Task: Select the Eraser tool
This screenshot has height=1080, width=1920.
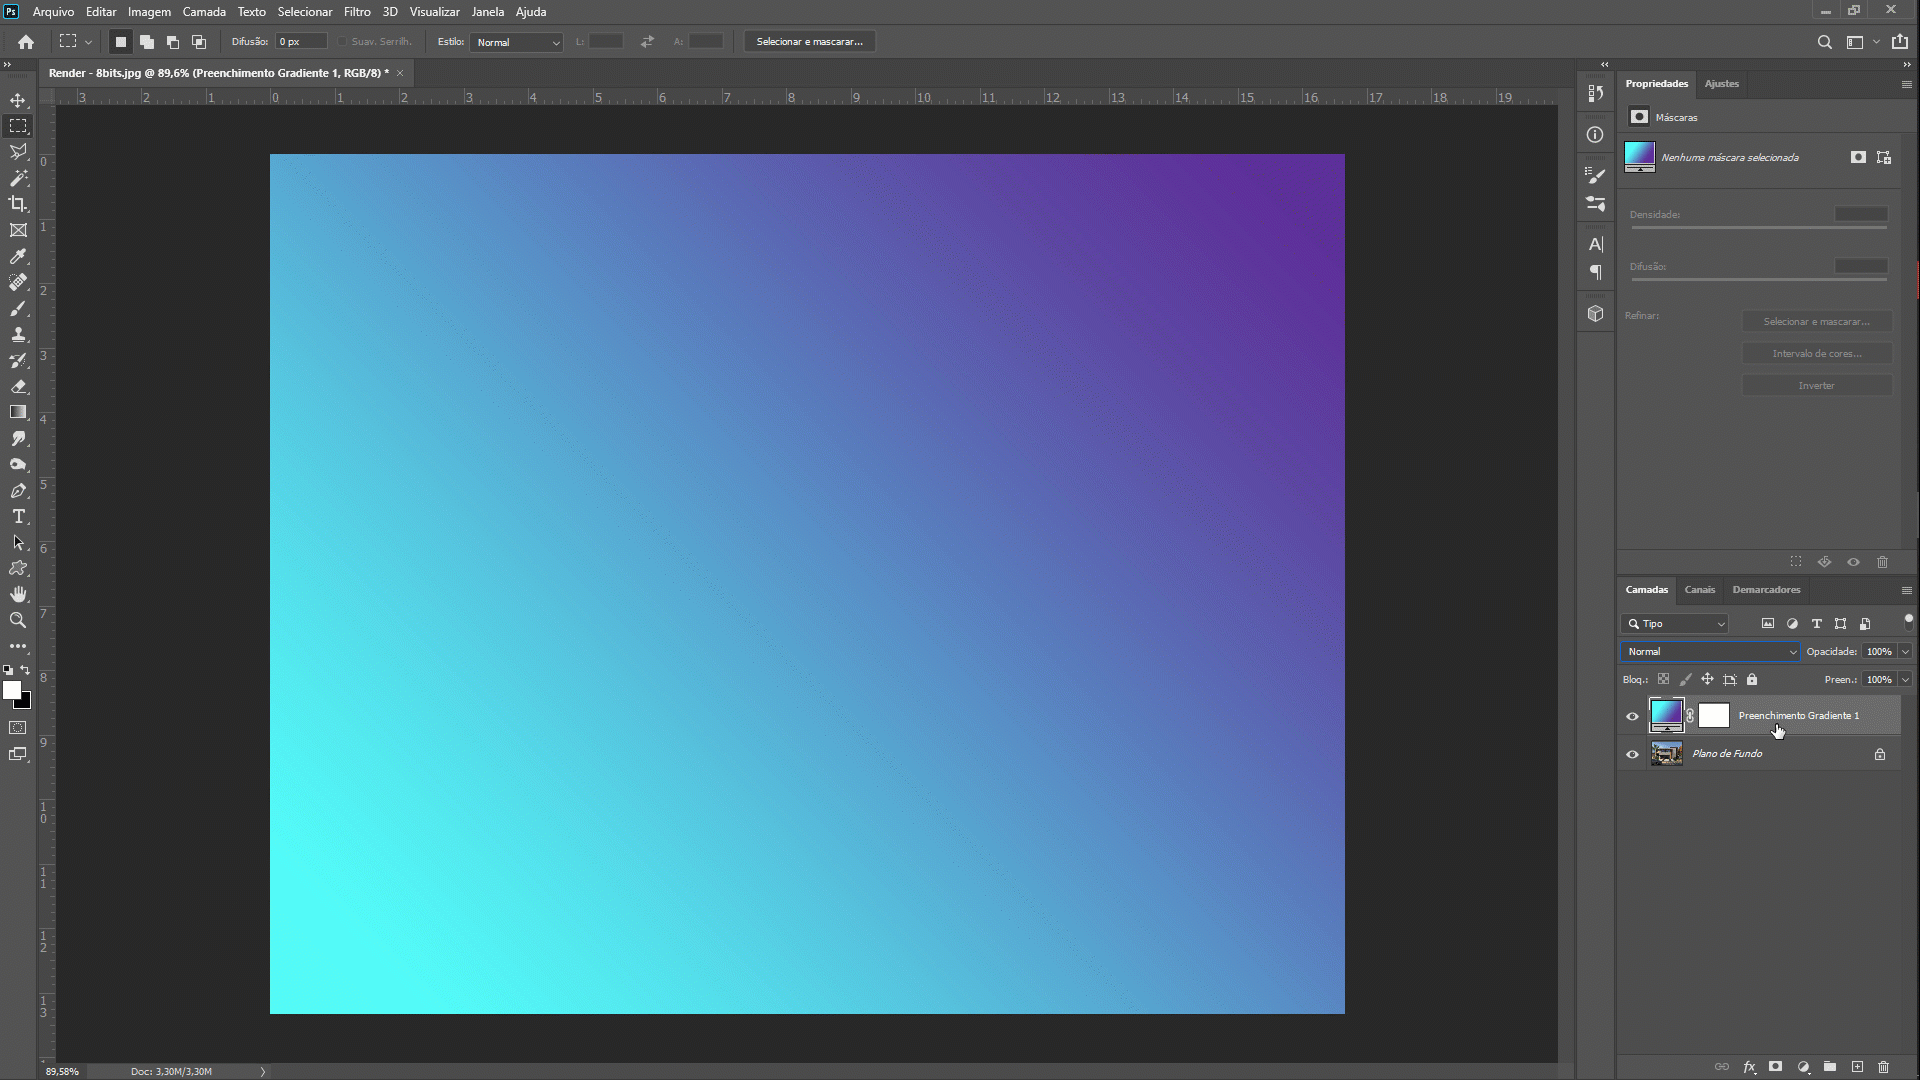Action: tap(18, 386)
